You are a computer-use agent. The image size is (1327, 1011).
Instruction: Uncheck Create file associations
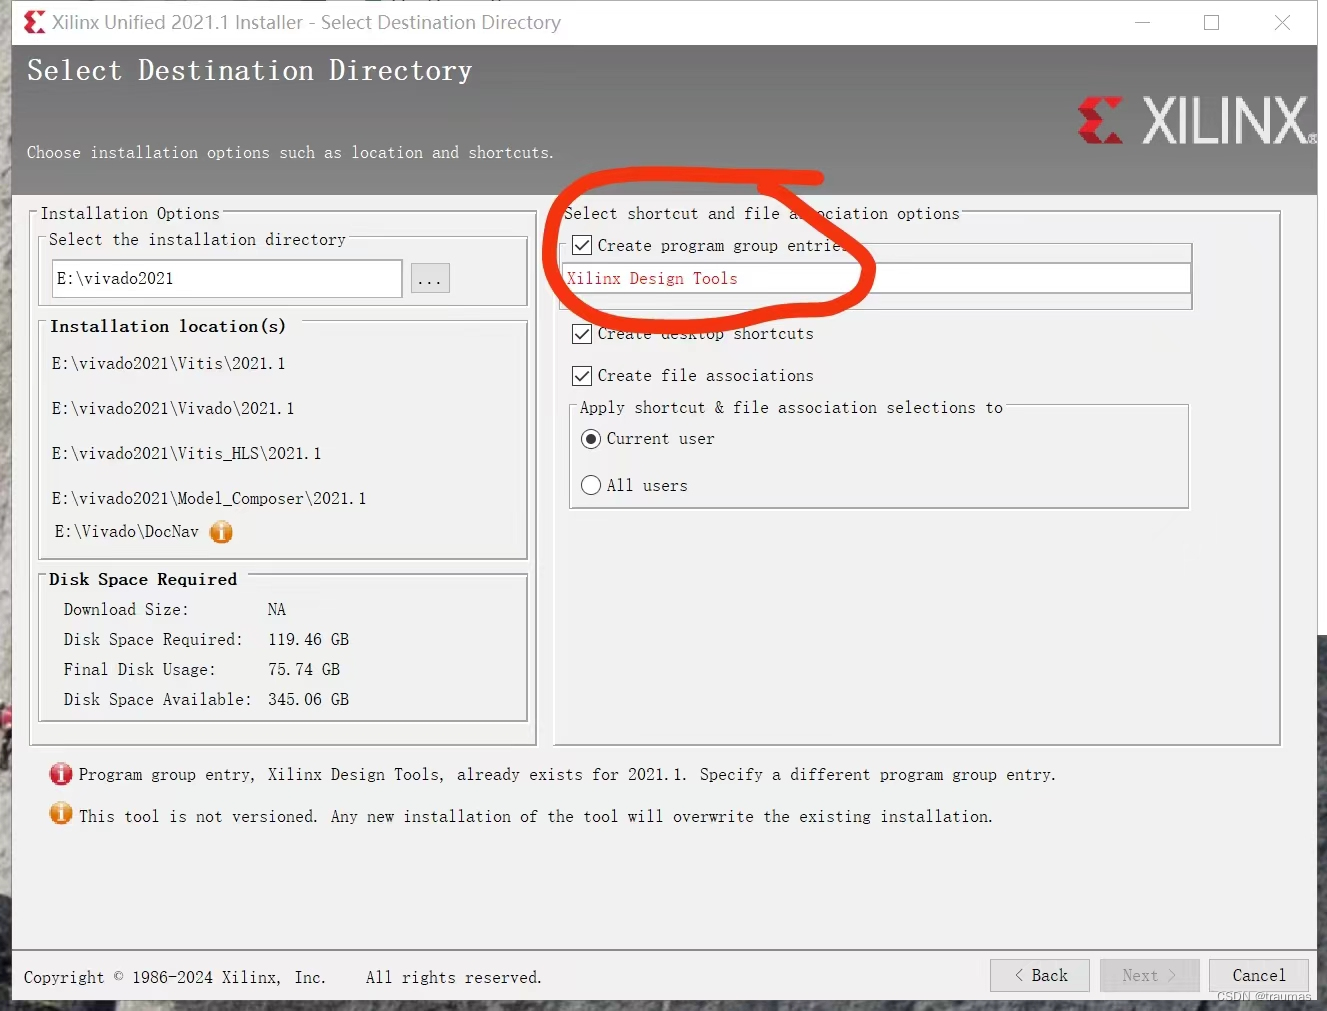(582, 375)
